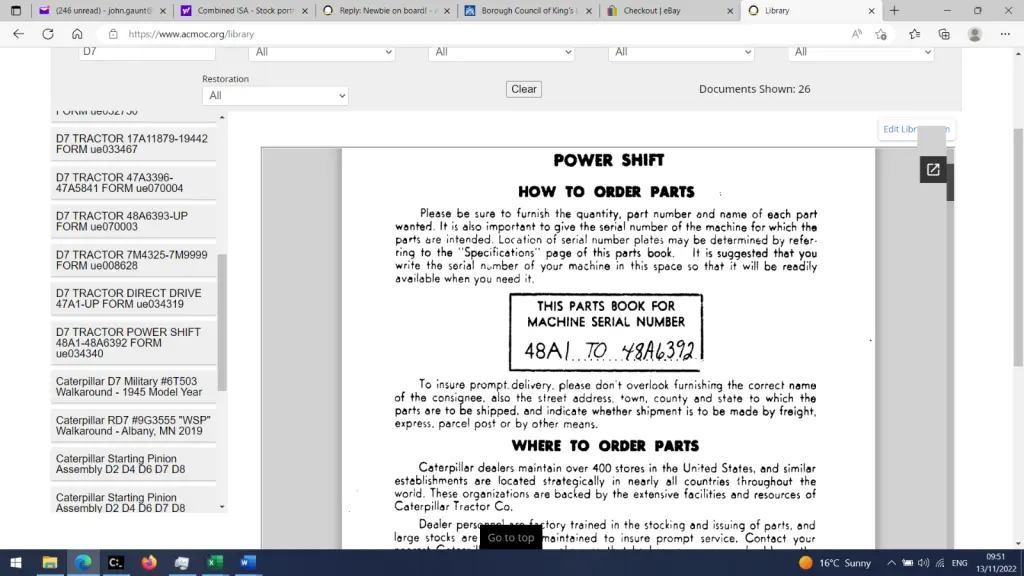Click the D7 search input field
The height and width of the screenshot is (576, 1024).
click(x=147, y=52)
